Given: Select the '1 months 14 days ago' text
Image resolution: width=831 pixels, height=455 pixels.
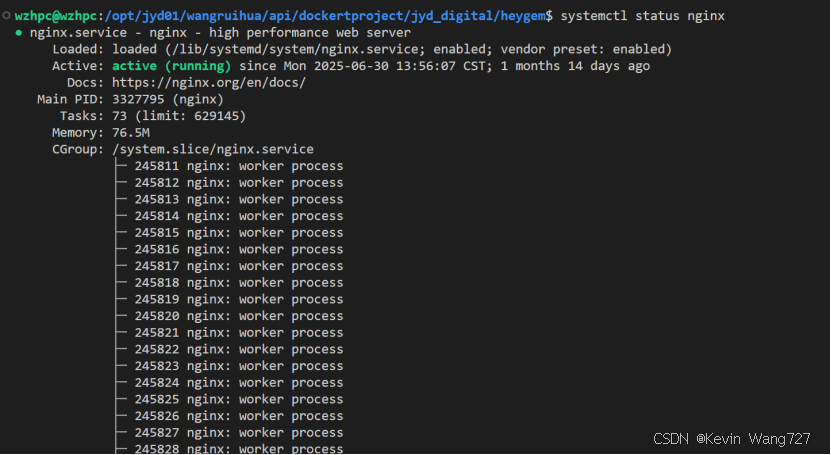Looking at the screenshot, I should [x=575, y=66].
